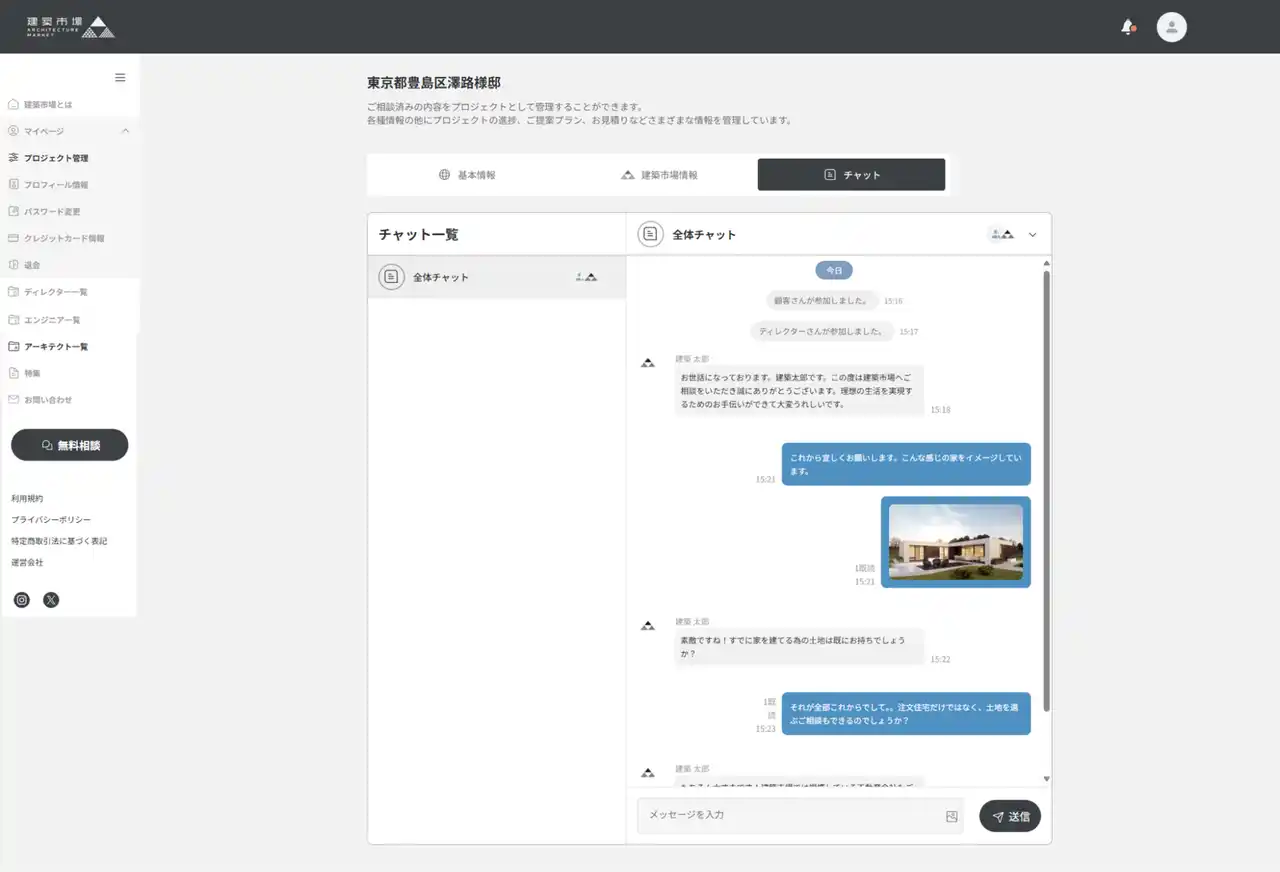Click the image attachment icon in message box

point(951,816)
